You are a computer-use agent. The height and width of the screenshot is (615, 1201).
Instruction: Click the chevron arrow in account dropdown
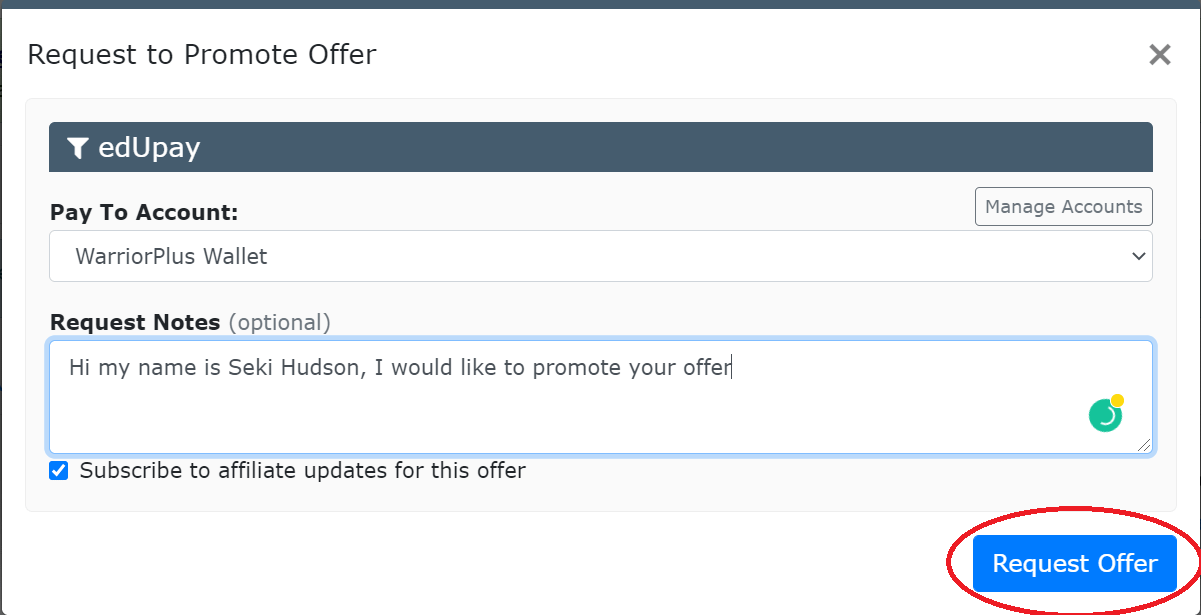click(x=1138, y=257)
